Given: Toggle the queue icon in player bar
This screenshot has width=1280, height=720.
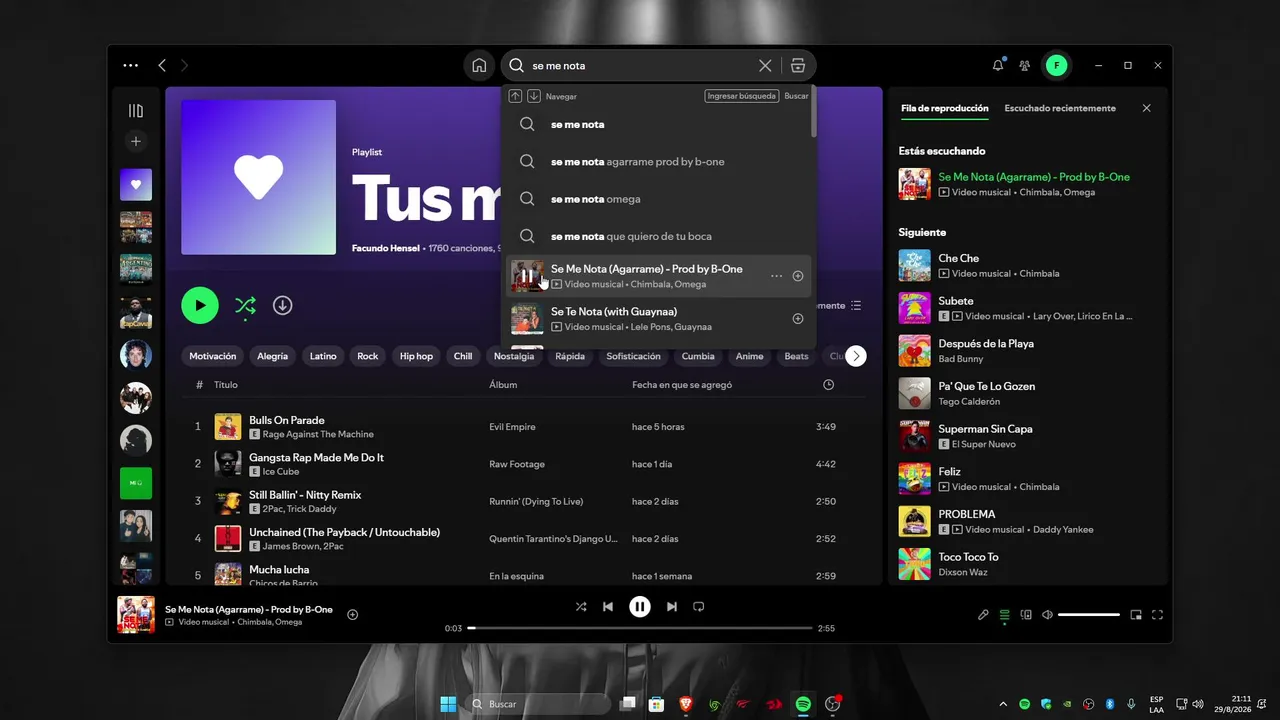Looking at the screenshot, I should [1005, 615].
